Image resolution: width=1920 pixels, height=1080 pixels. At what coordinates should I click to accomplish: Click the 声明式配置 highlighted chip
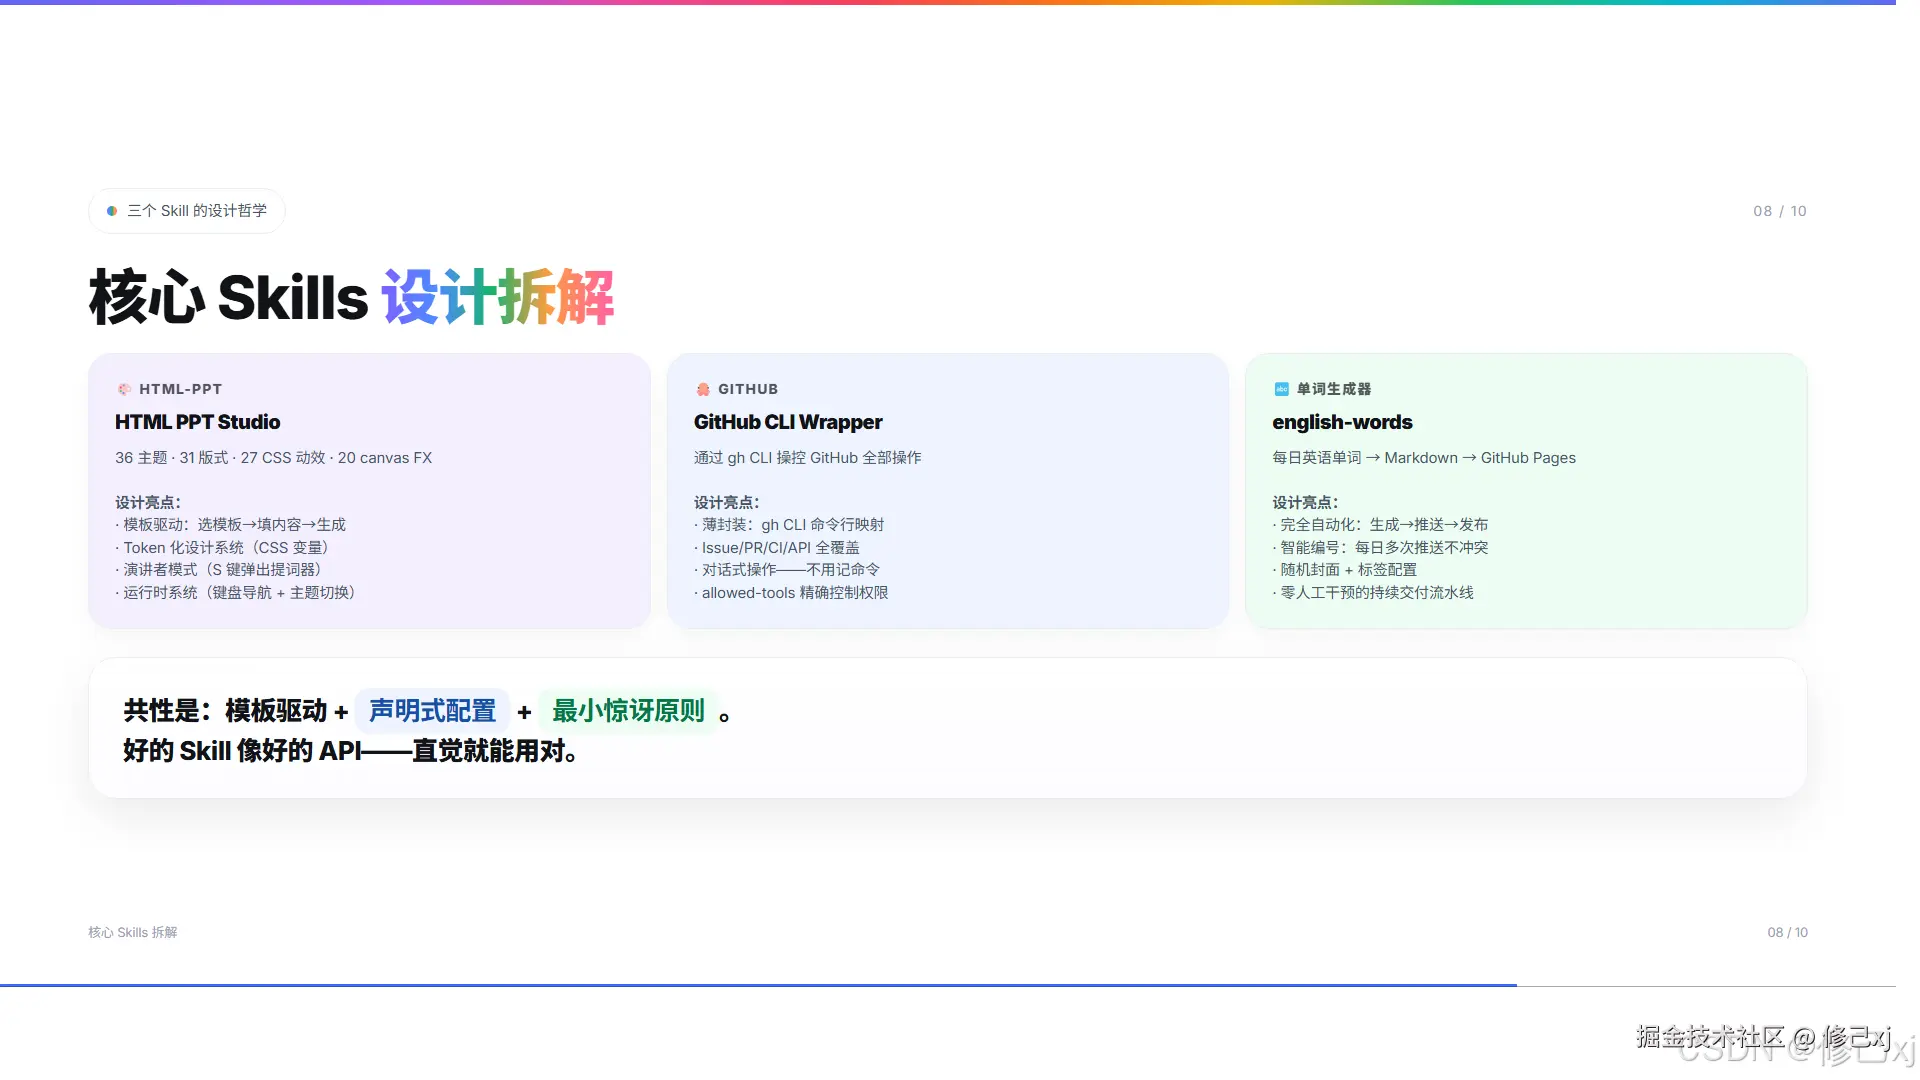432,711
